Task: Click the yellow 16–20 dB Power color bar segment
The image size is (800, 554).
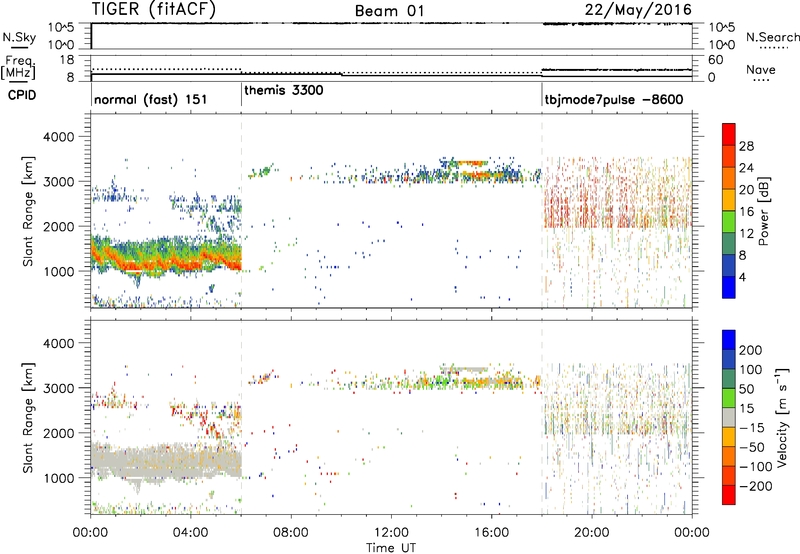Action: (729, 199)
